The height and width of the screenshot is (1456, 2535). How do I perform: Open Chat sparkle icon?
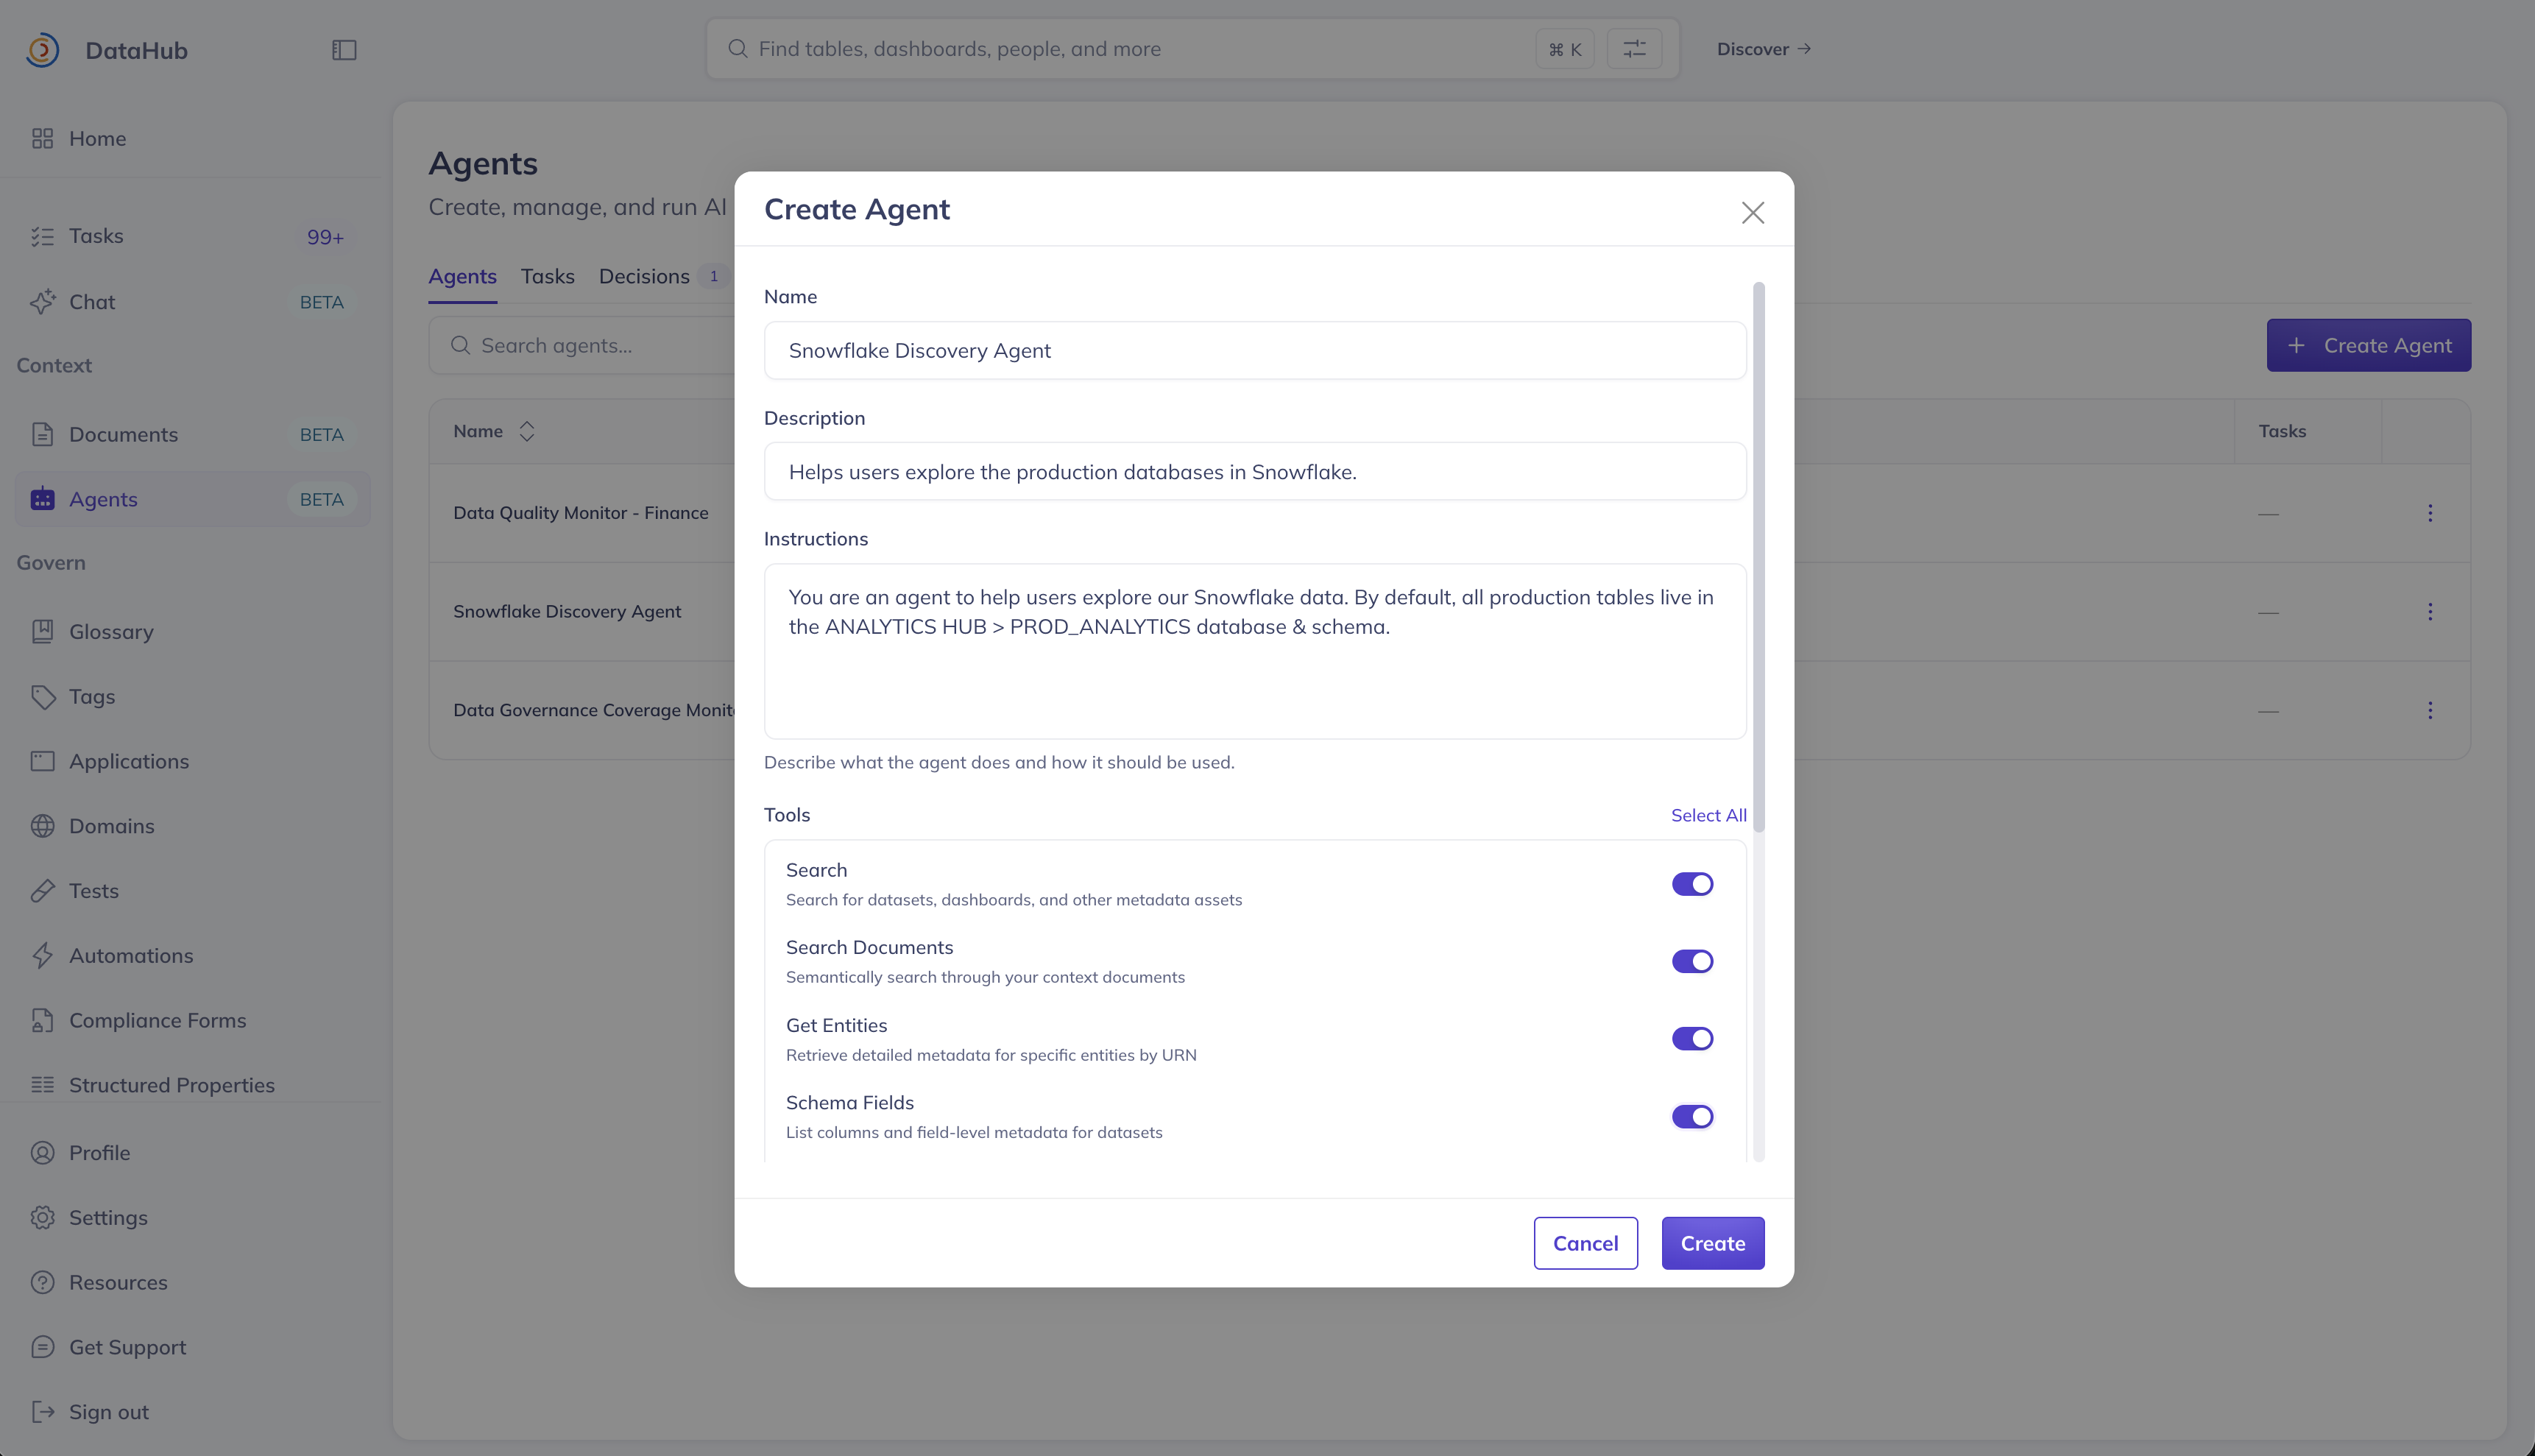[42, 302]
